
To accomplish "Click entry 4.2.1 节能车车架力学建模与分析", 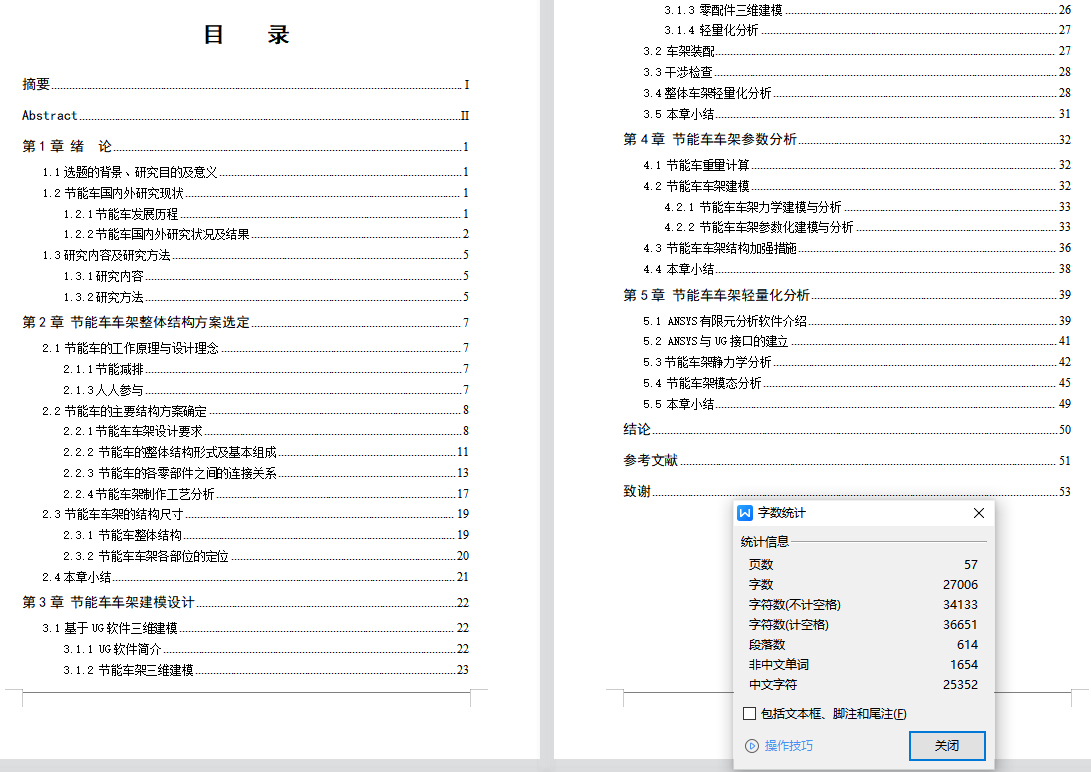I will click(x=868, y=207).
